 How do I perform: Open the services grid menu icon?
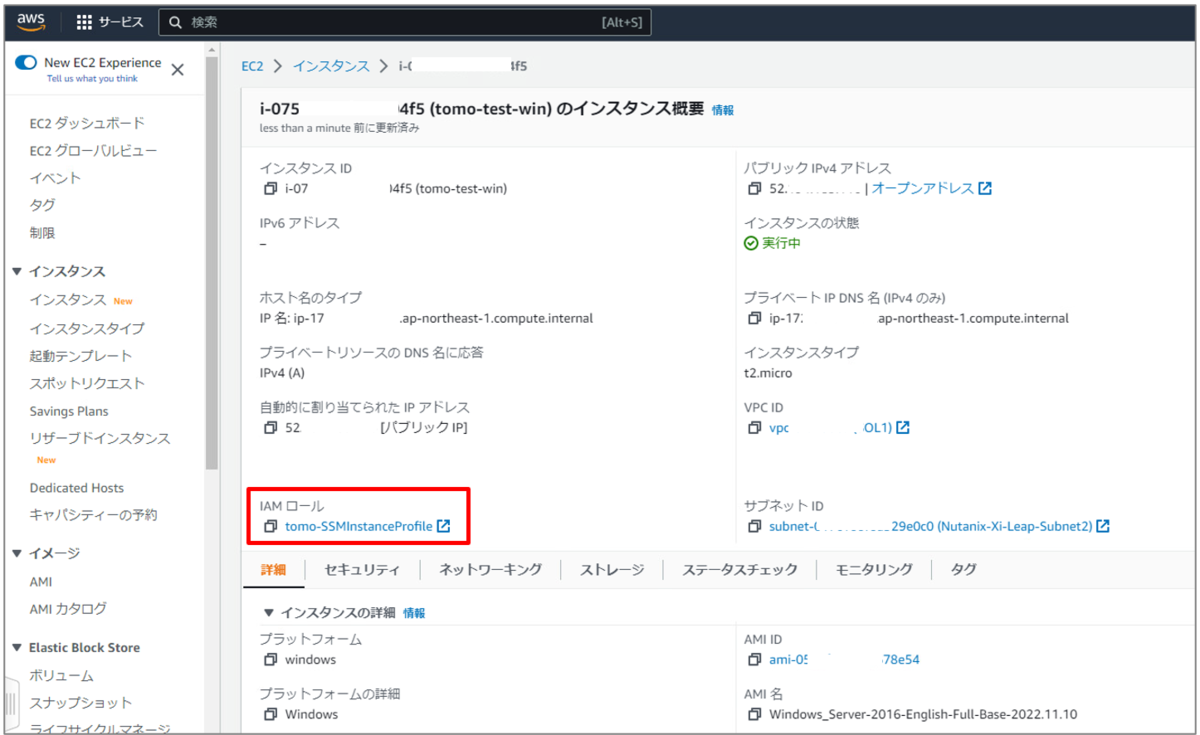click(x=84, y=22)
